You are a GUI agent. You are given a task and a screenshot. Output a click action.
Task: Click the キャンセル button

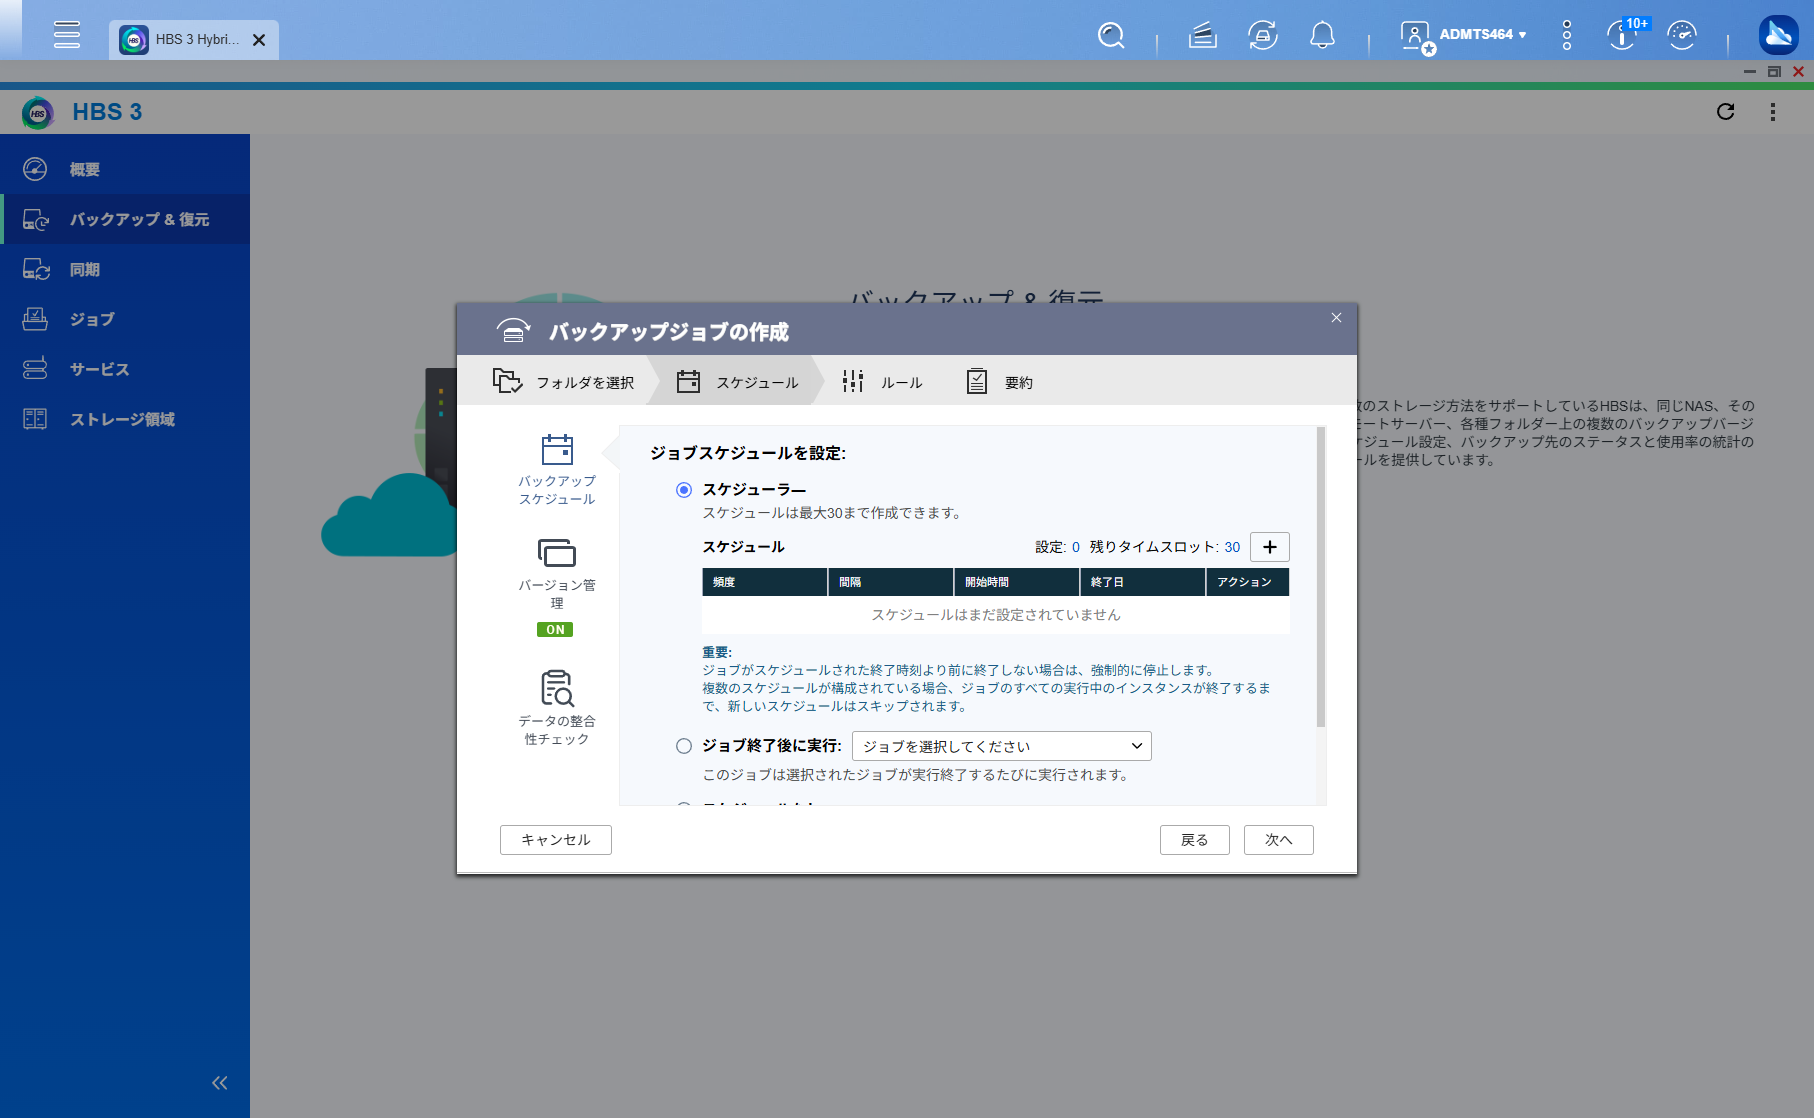556,840
